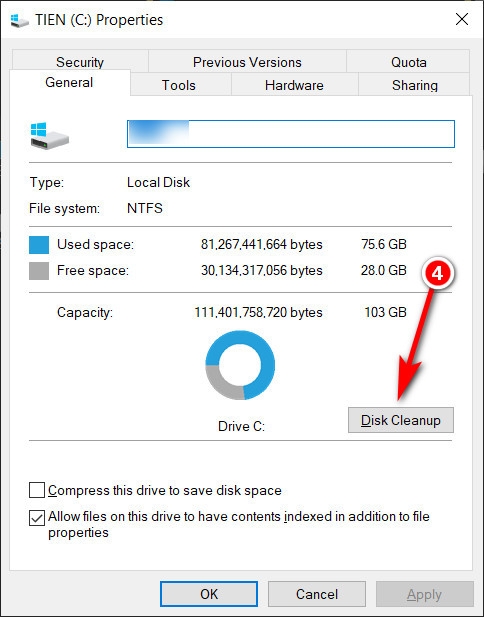
Task: Click the Cancel button
Action: click(317, 594)
